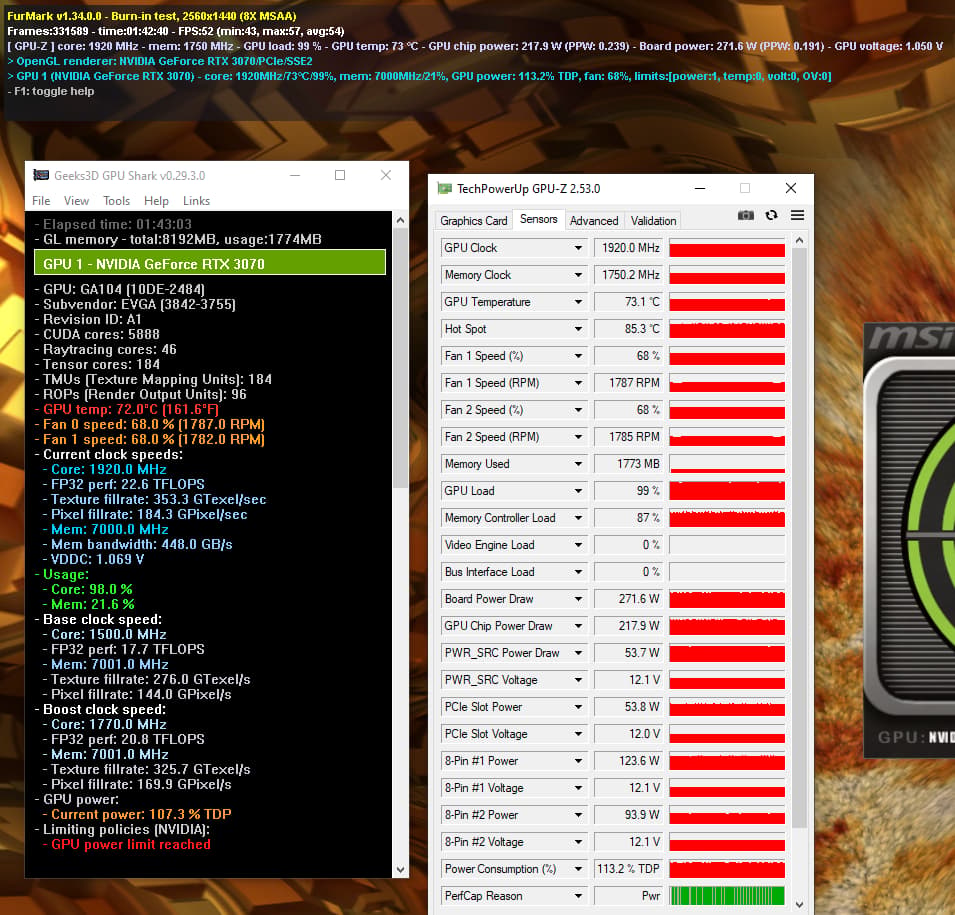Expand the GPU Load sensor dropdown

(578, 491)
